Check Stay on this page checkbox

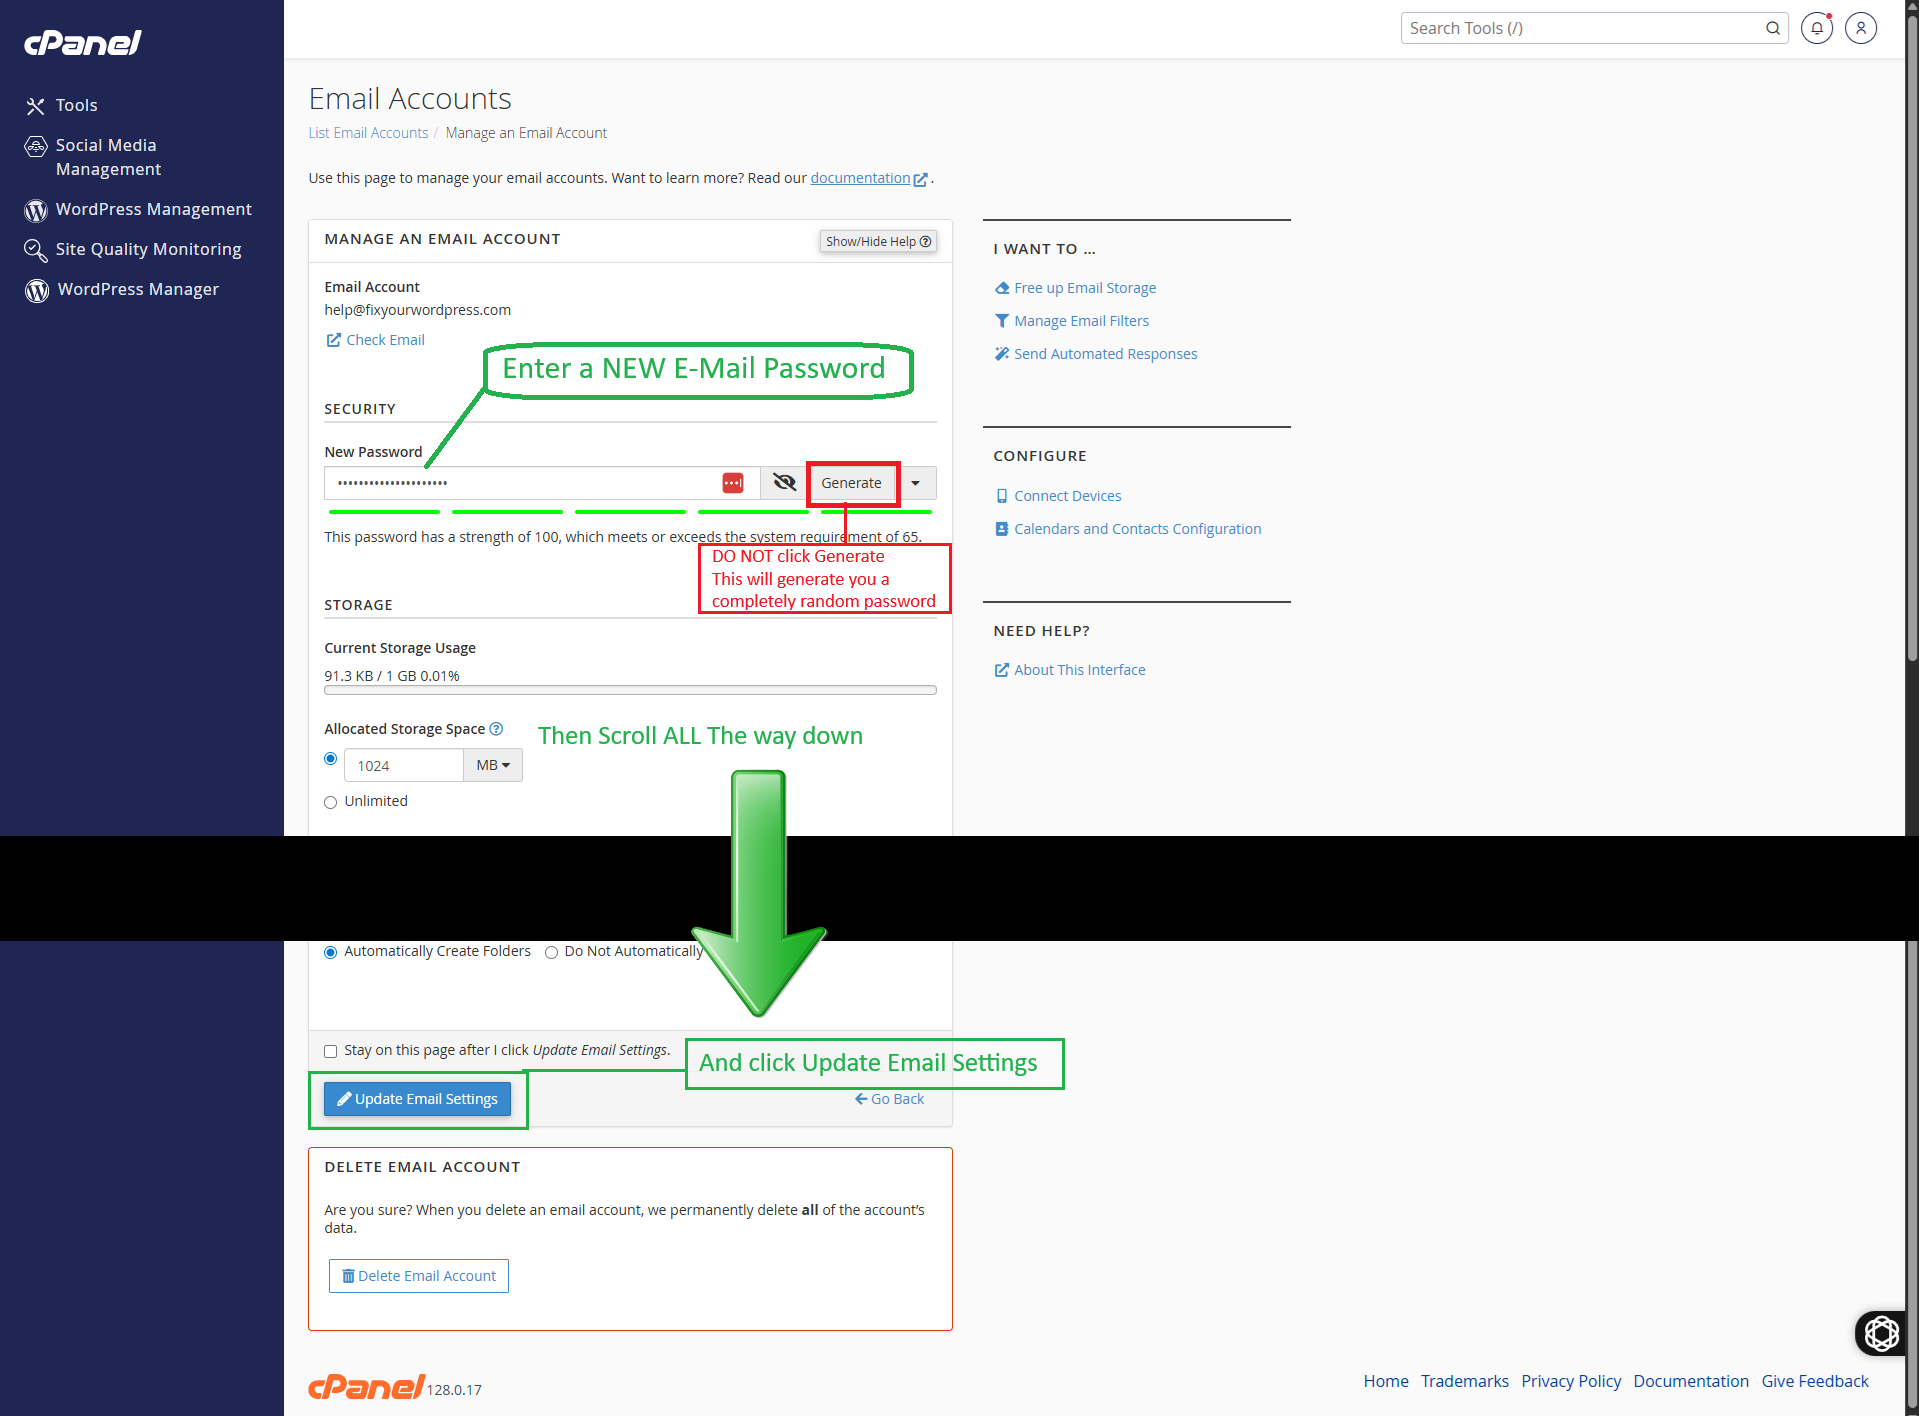(x=331, y=1051)
